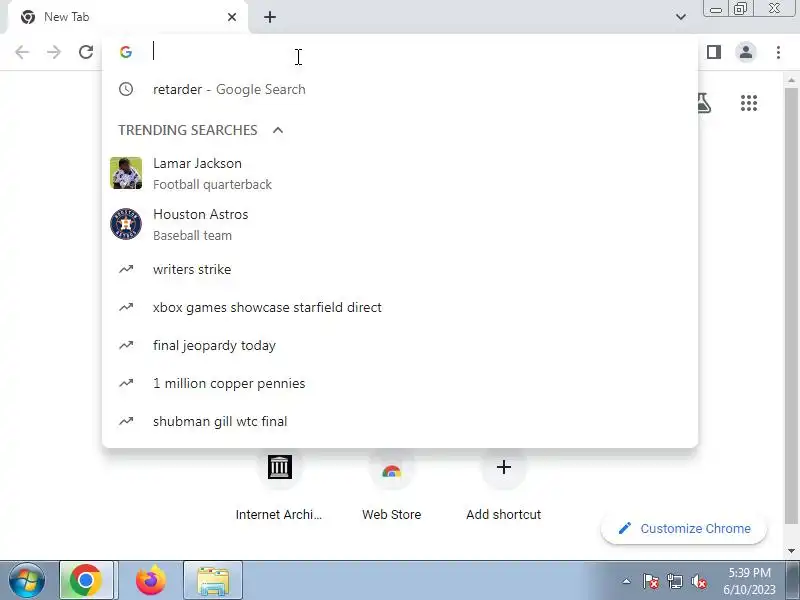Choose 'xbox games showcase starfield direct' suggestion

pyautogui.click(x=400, y=307)
